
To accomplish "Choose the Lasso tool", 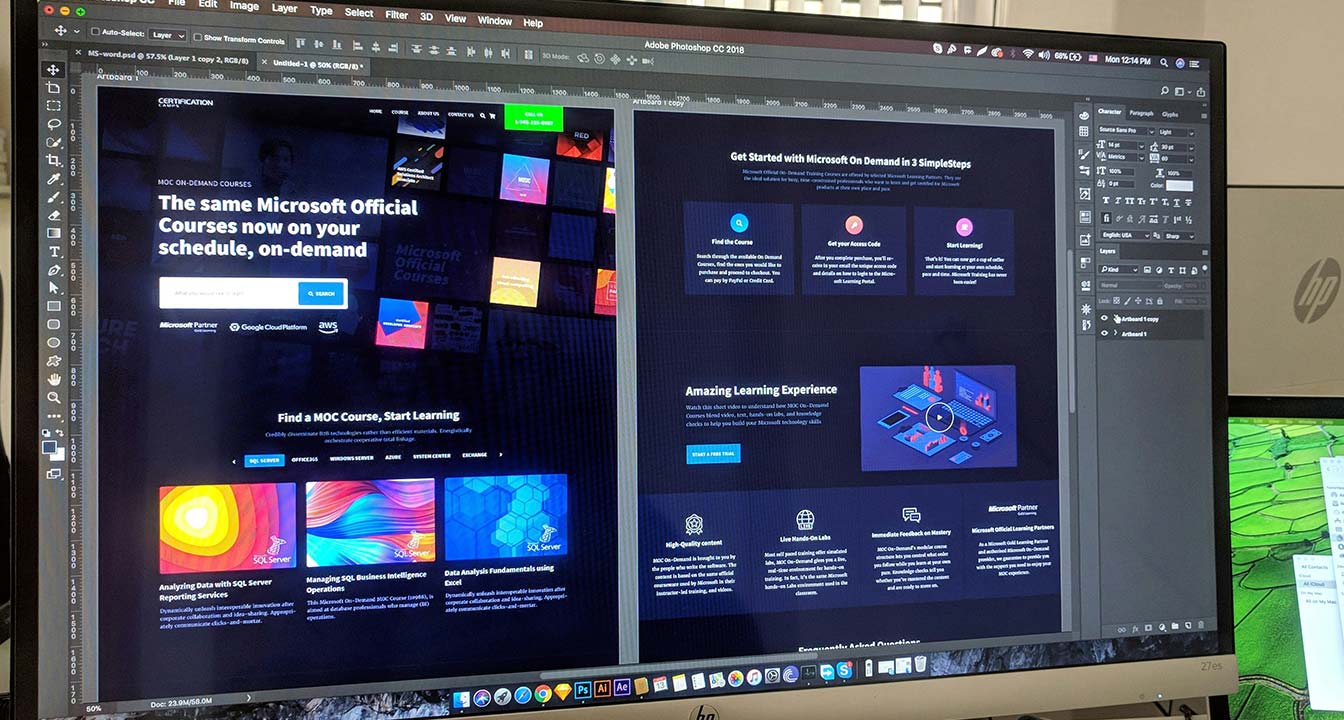I will [53, 124].
